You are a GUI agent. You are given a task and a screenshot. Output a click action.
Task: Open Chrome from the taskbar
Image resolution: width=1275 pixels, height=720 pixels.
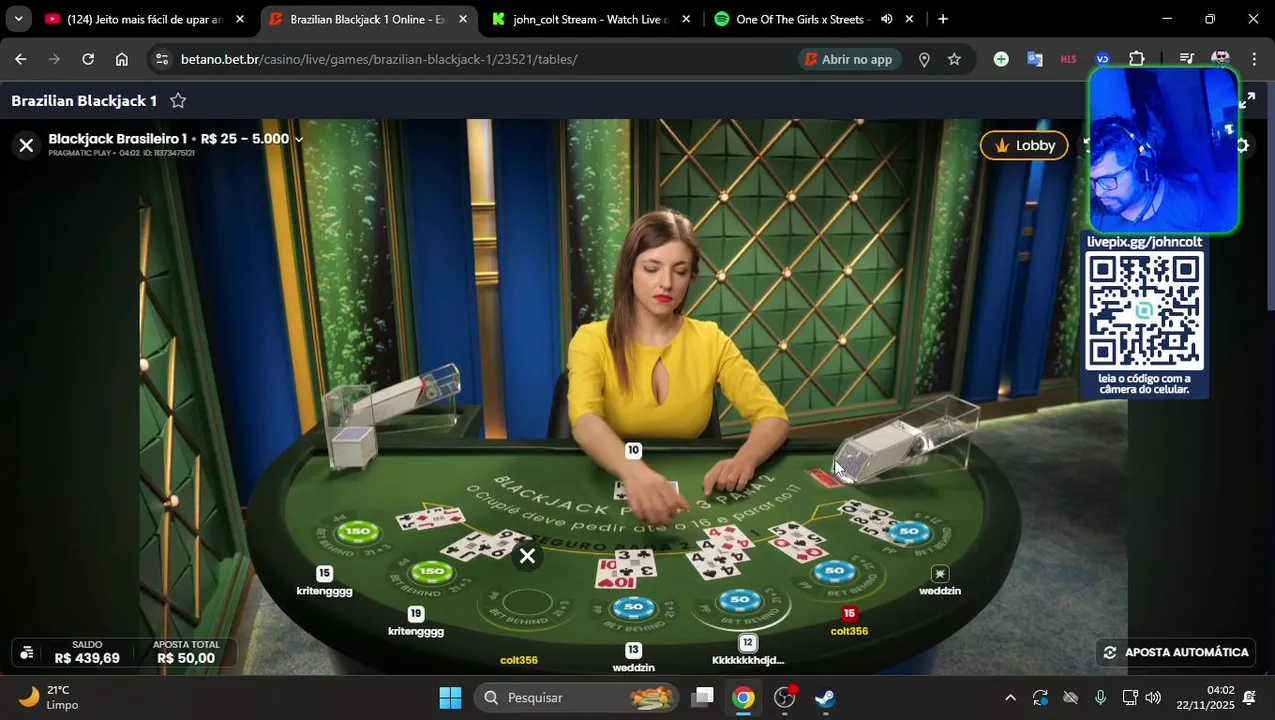coord(743,697)
